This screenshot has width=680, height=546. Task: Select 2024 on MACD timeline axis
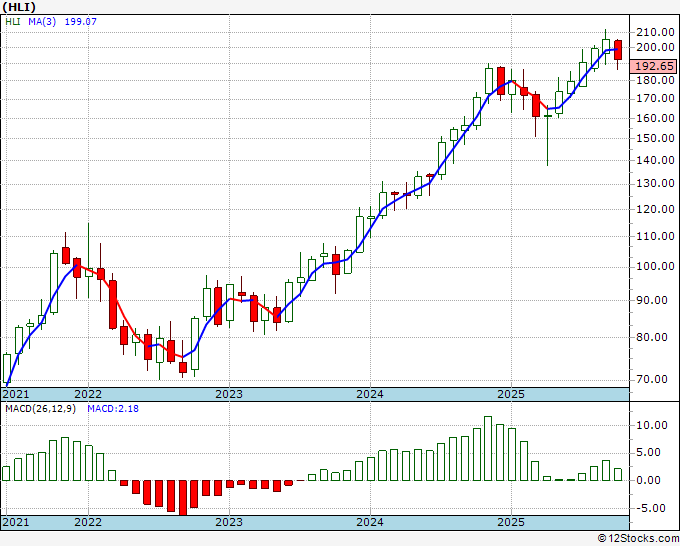point(369,522)
